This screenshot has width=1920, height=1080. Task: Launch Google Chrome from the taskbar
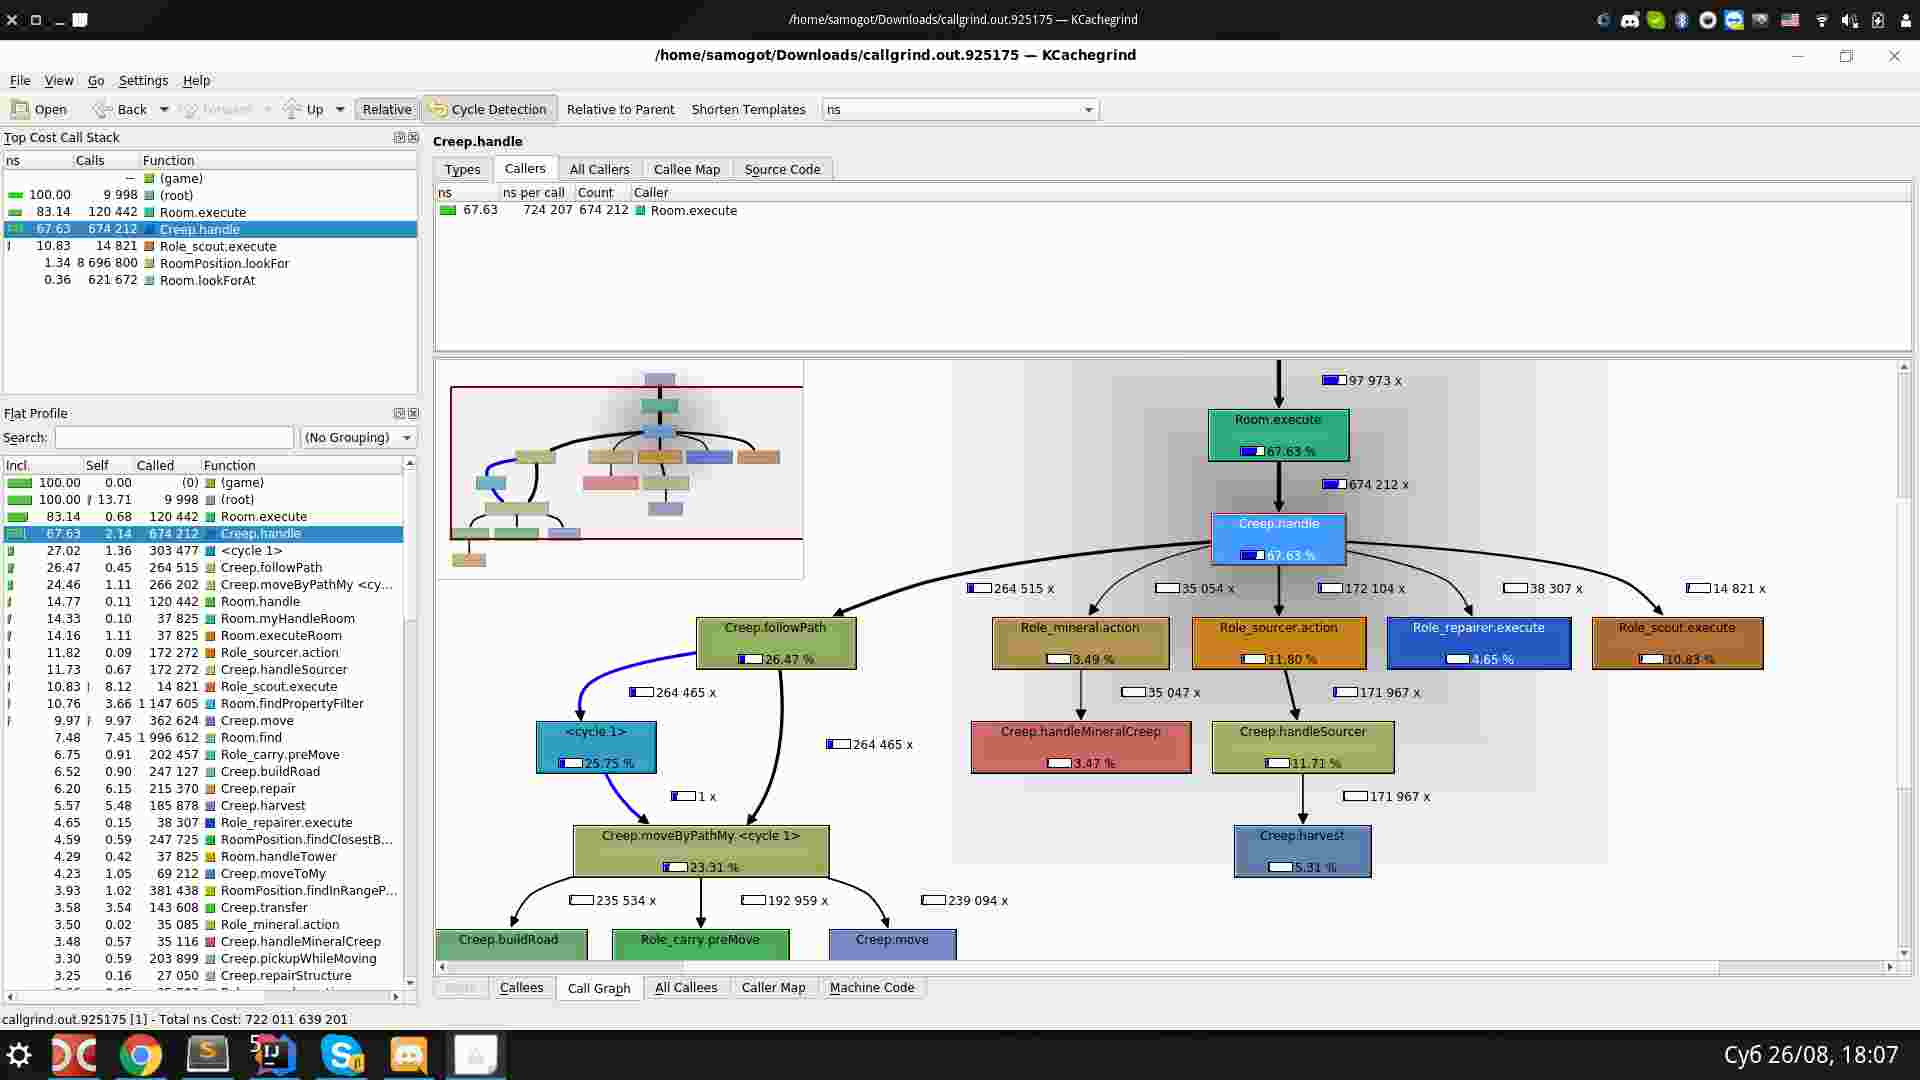[x=141, y=1055]
